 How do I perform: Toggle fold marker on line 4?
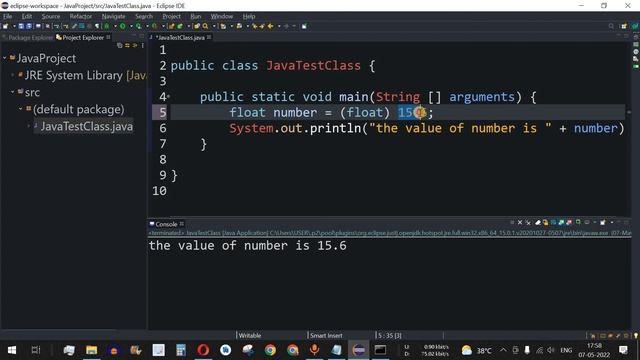point(169,97)
